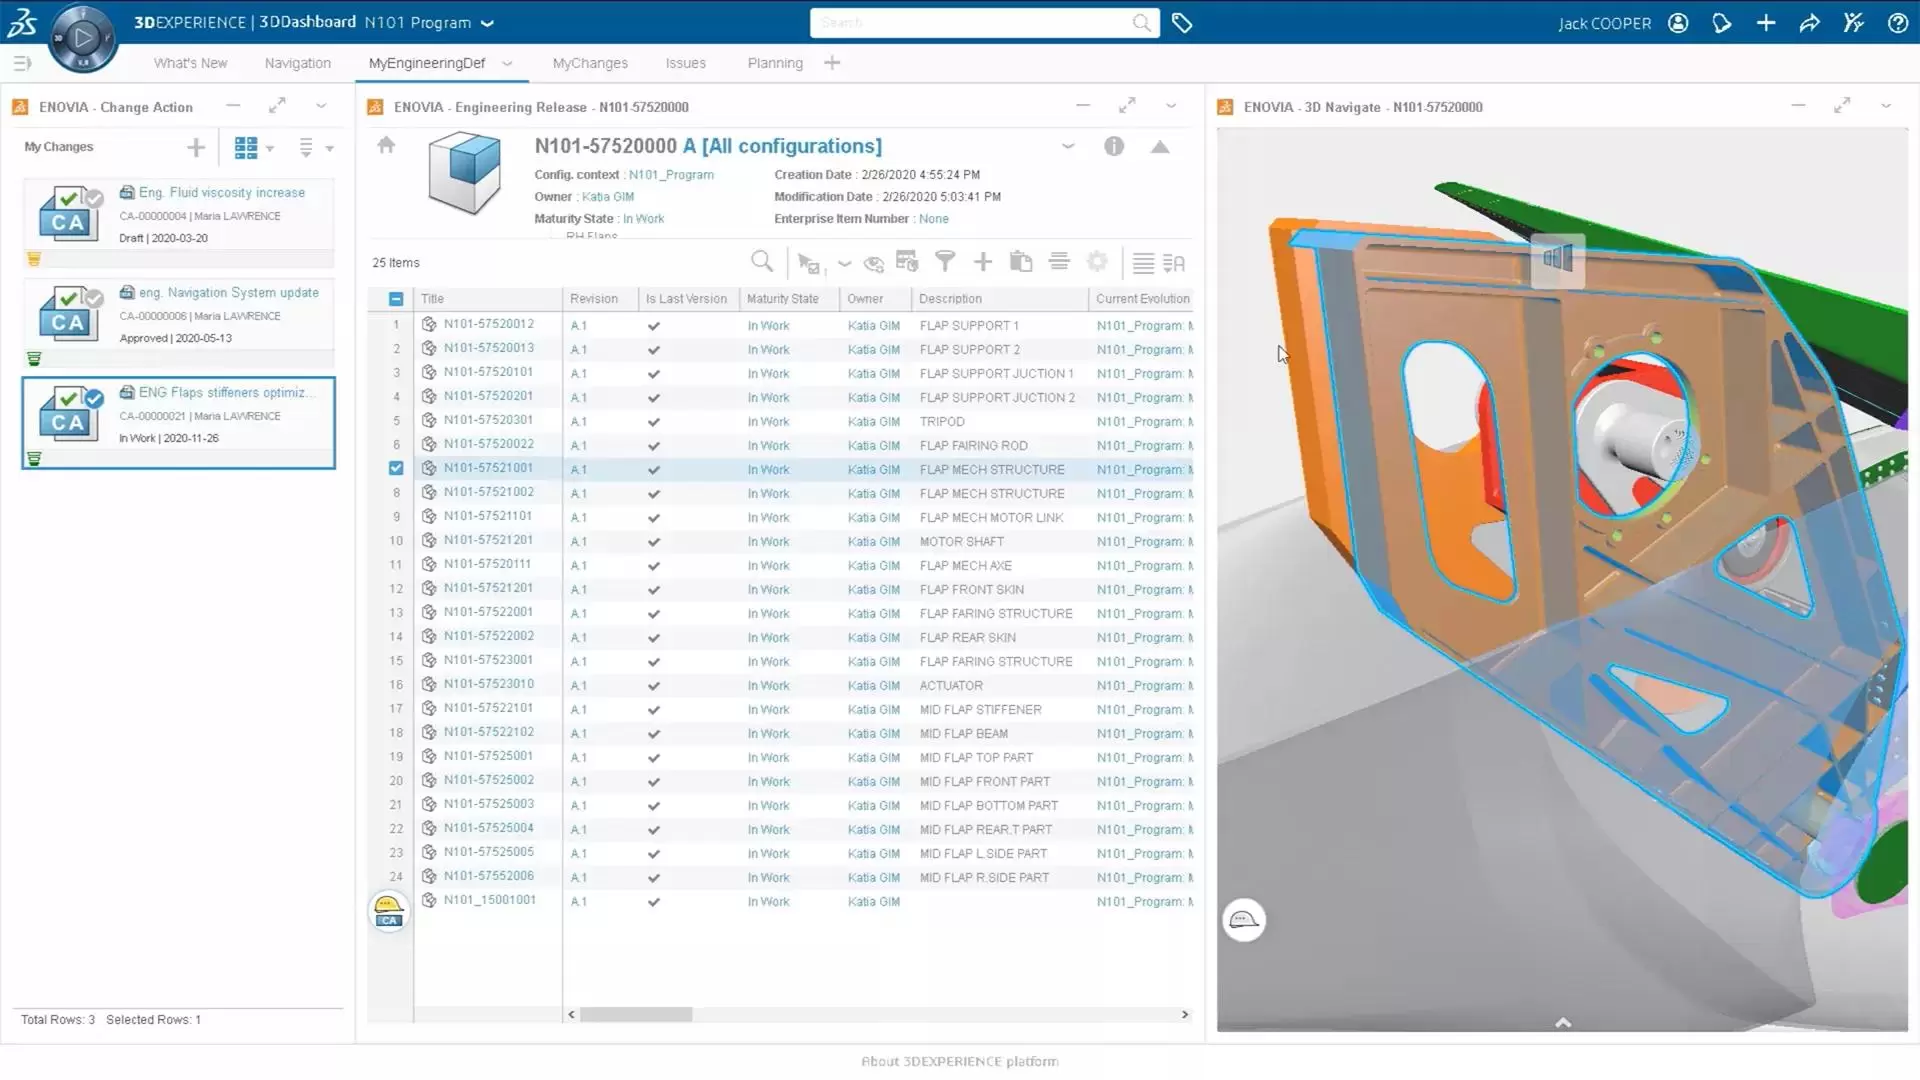Click the Title column header
The height and width of the screenshot is (1080, 1920).
pyautogui.click(x=487, y=299)
